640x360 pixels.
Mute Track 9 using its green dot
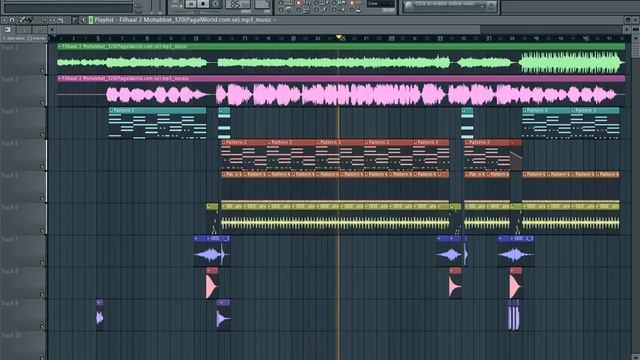[42, 326]
